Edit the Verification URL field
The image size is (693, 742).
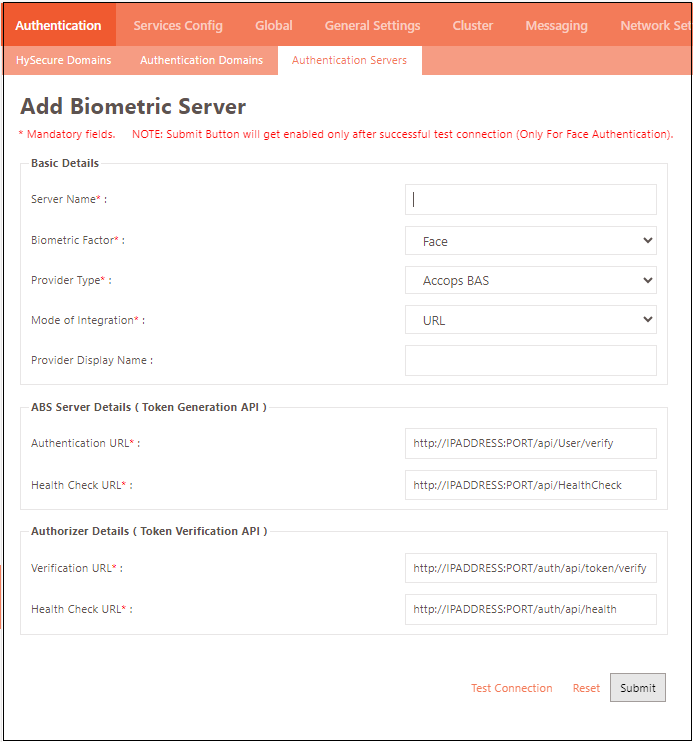[x=530, y=568]
